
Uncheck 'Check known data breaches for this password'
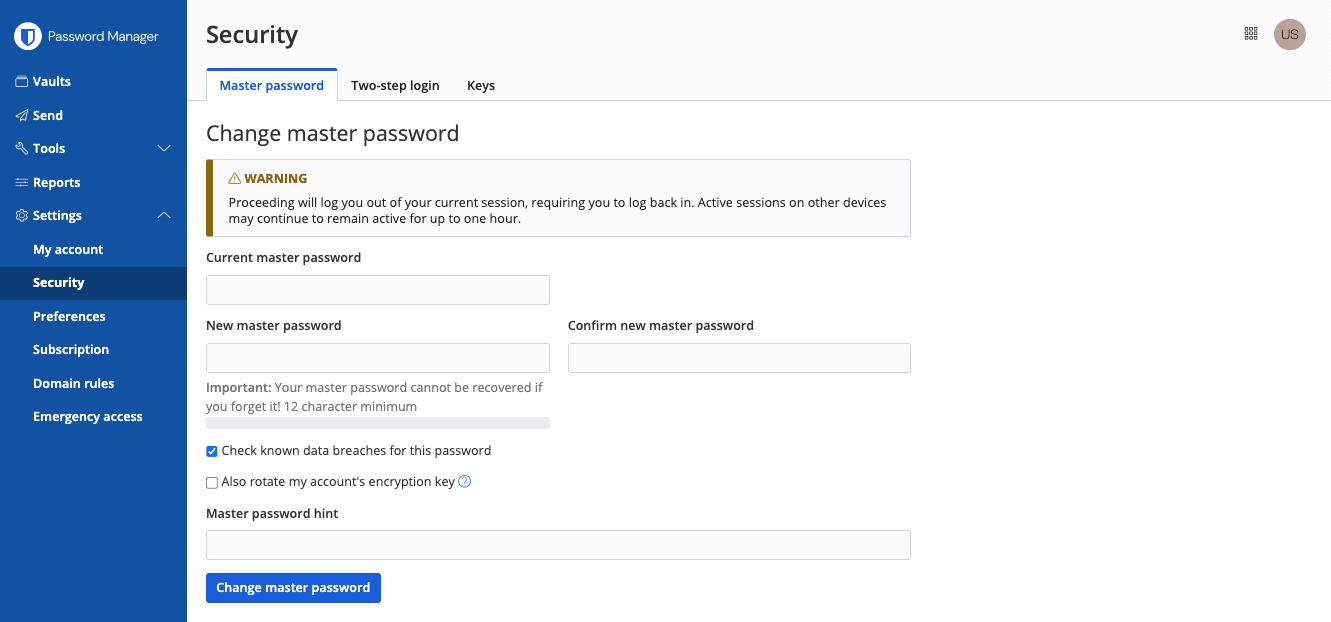click(211, 451)
